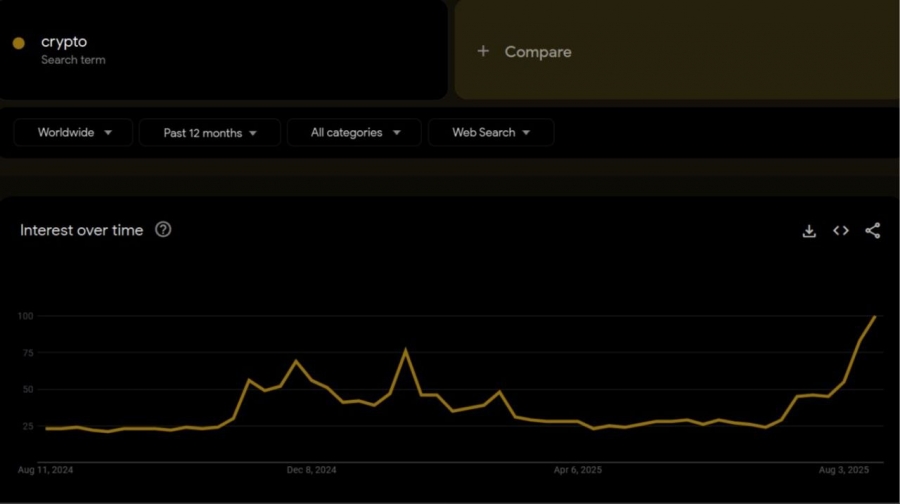Change the Web Search type dropdown
The height and width of the screenshot is (504, 900).
pyautogui.click(x=490, y=132)
